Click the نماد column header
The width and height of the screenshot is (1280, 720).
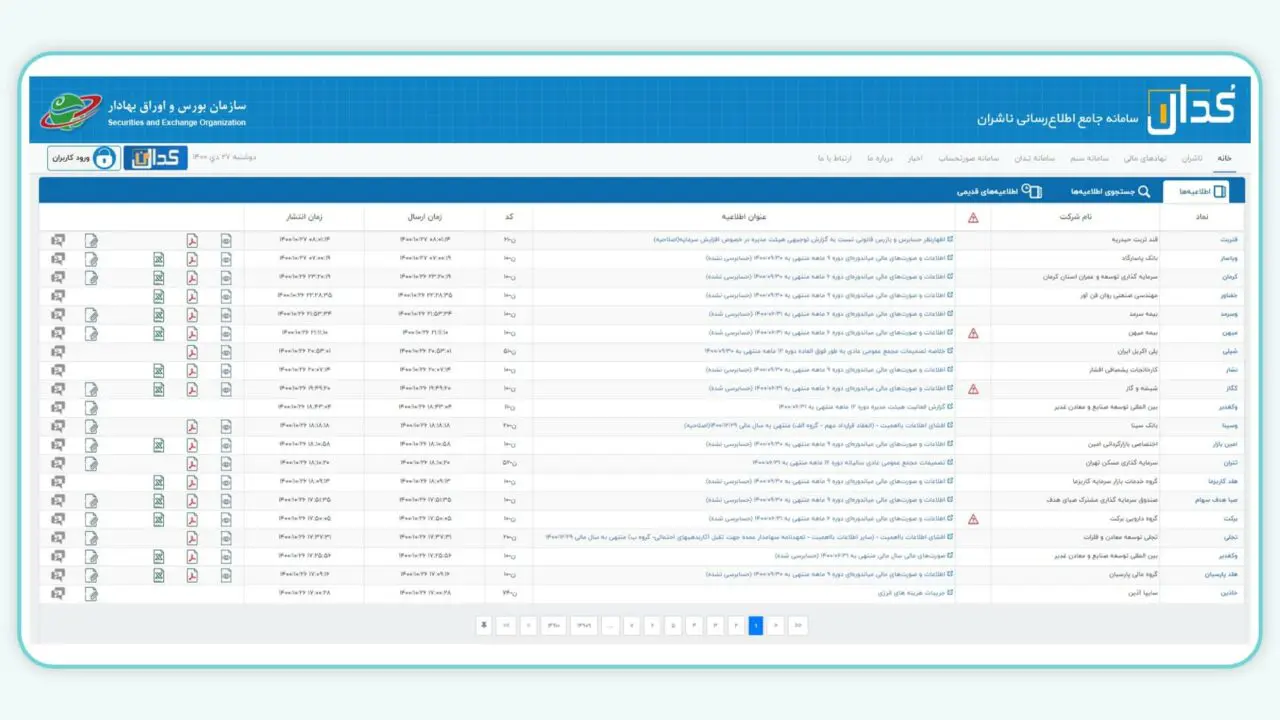[x=1202, y=217]
